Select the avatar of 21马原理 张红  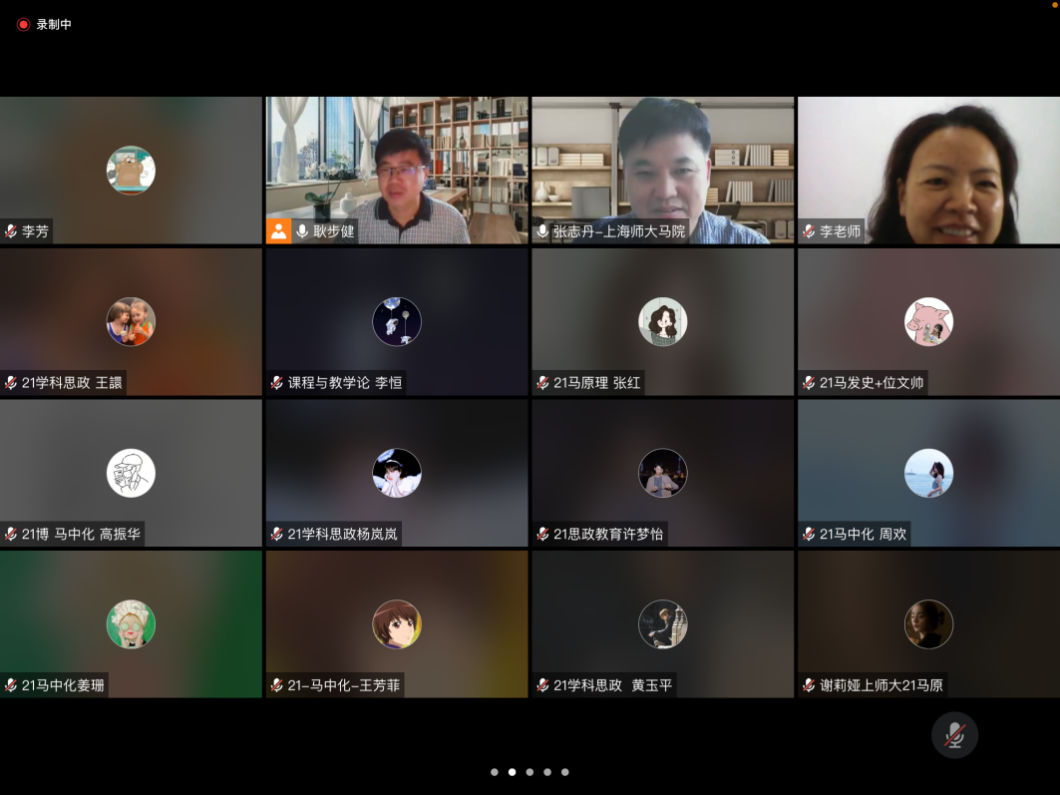[662, 322]
